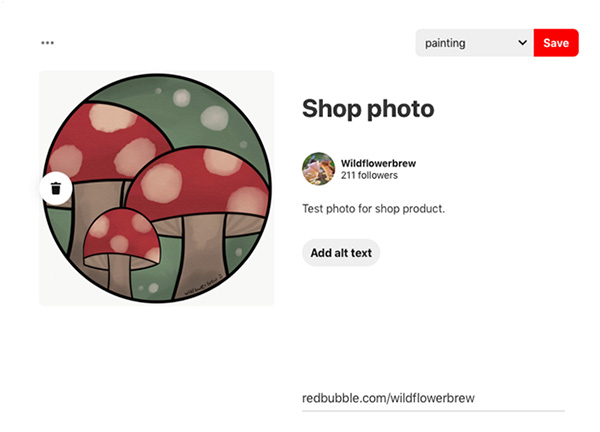
Task: Select the circular mushroom artwork image
Action: [157, 188]
